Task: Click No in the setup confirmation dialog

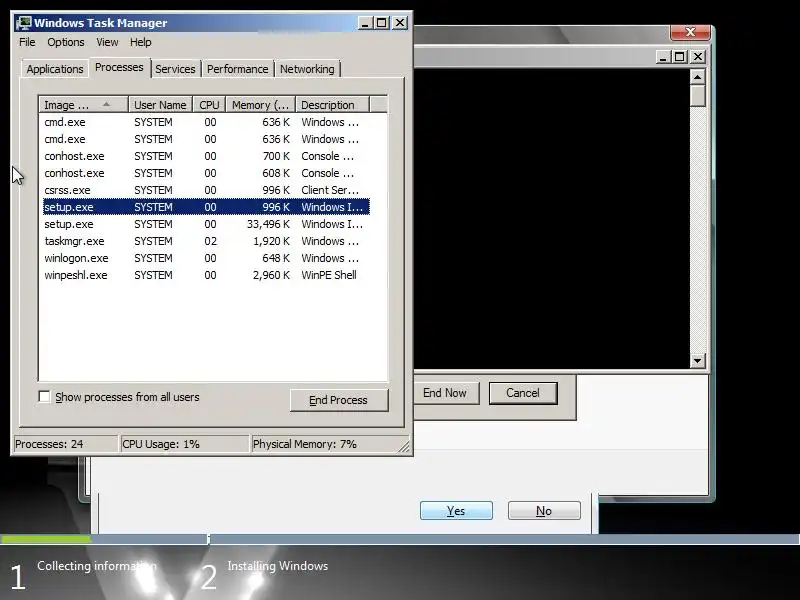Action: (x=544, y=511)
